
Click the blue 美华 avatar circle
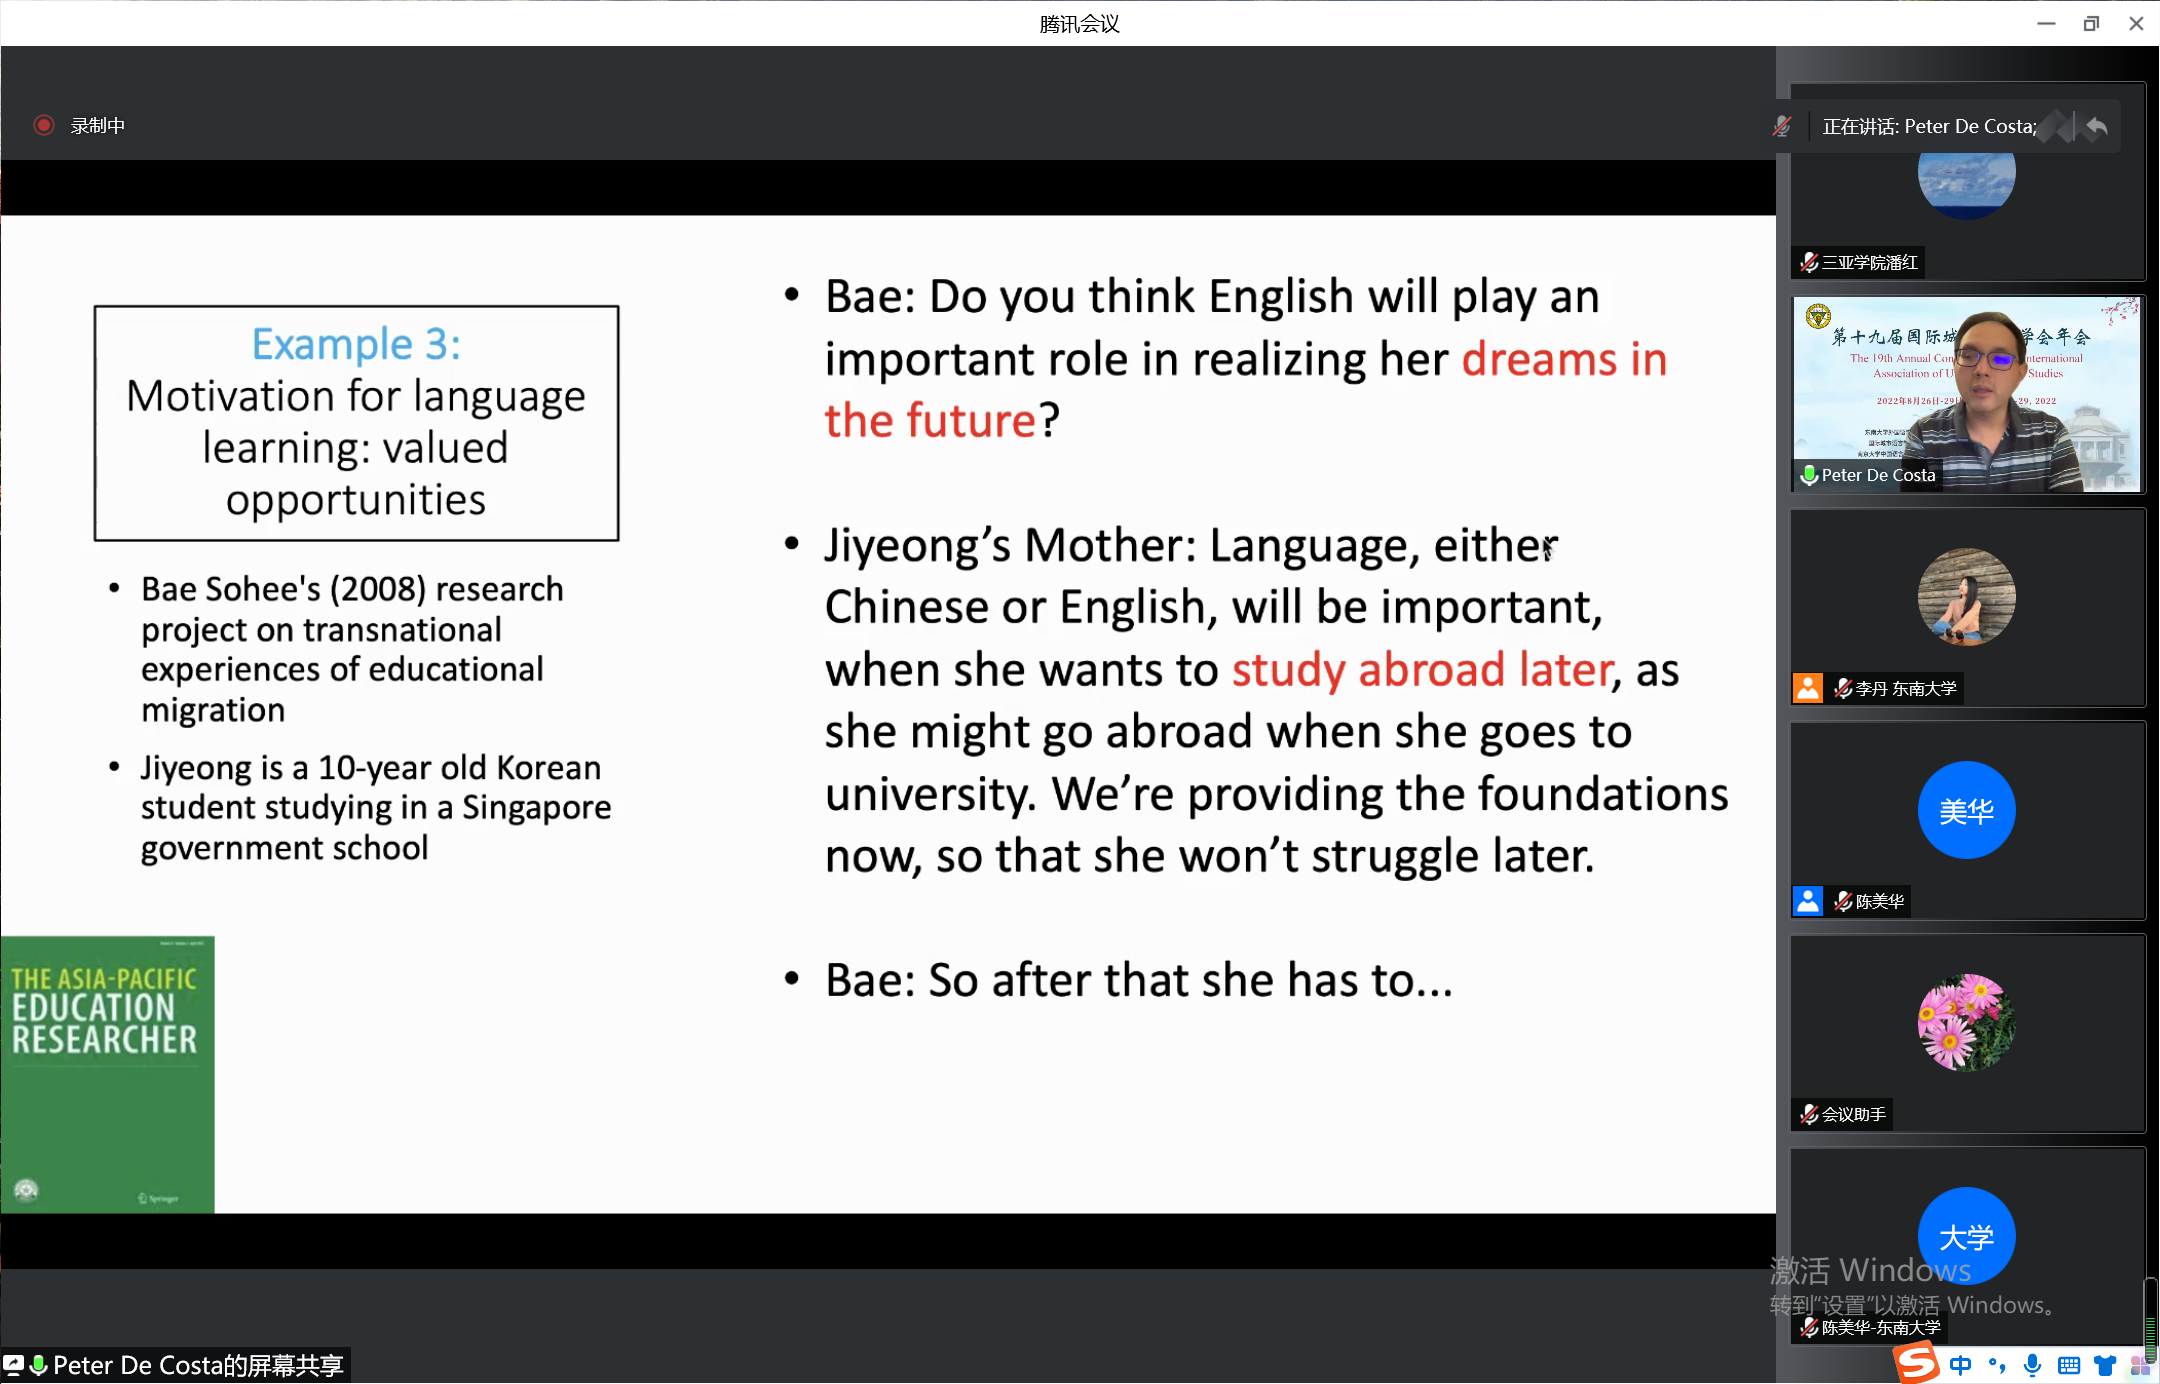pos(1966,810)
